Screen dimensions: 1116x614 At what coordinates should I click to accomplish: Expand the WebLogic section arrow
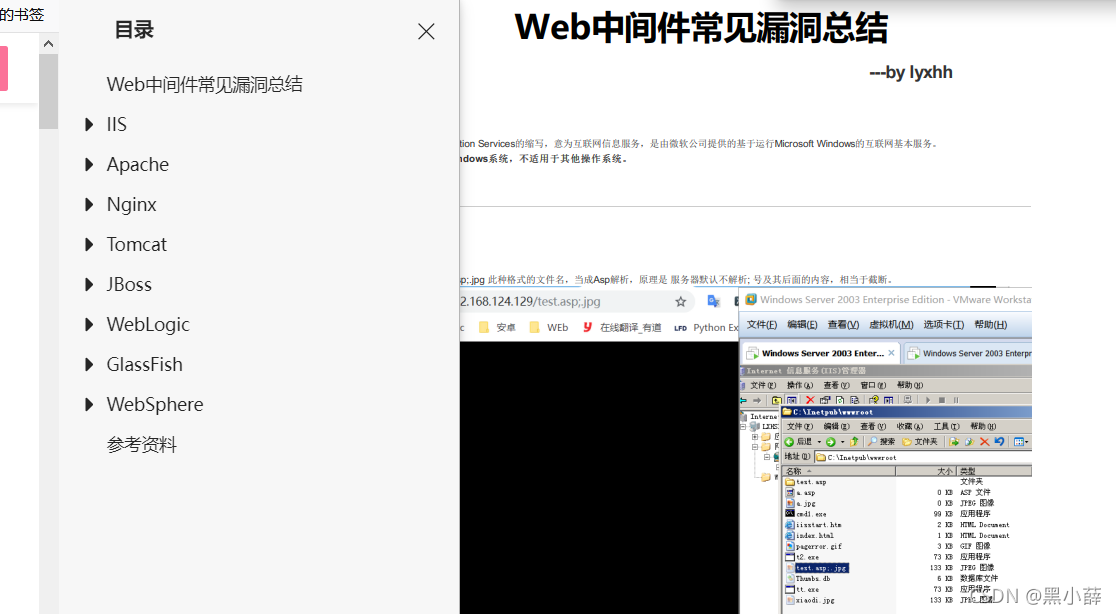click(89, 324)
